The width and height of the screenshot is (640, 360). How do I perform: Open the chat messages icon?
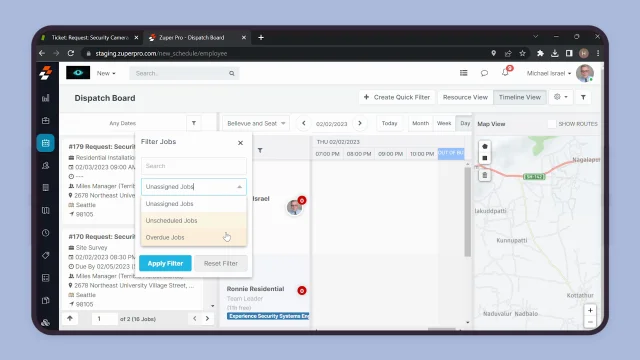[484, 73]
